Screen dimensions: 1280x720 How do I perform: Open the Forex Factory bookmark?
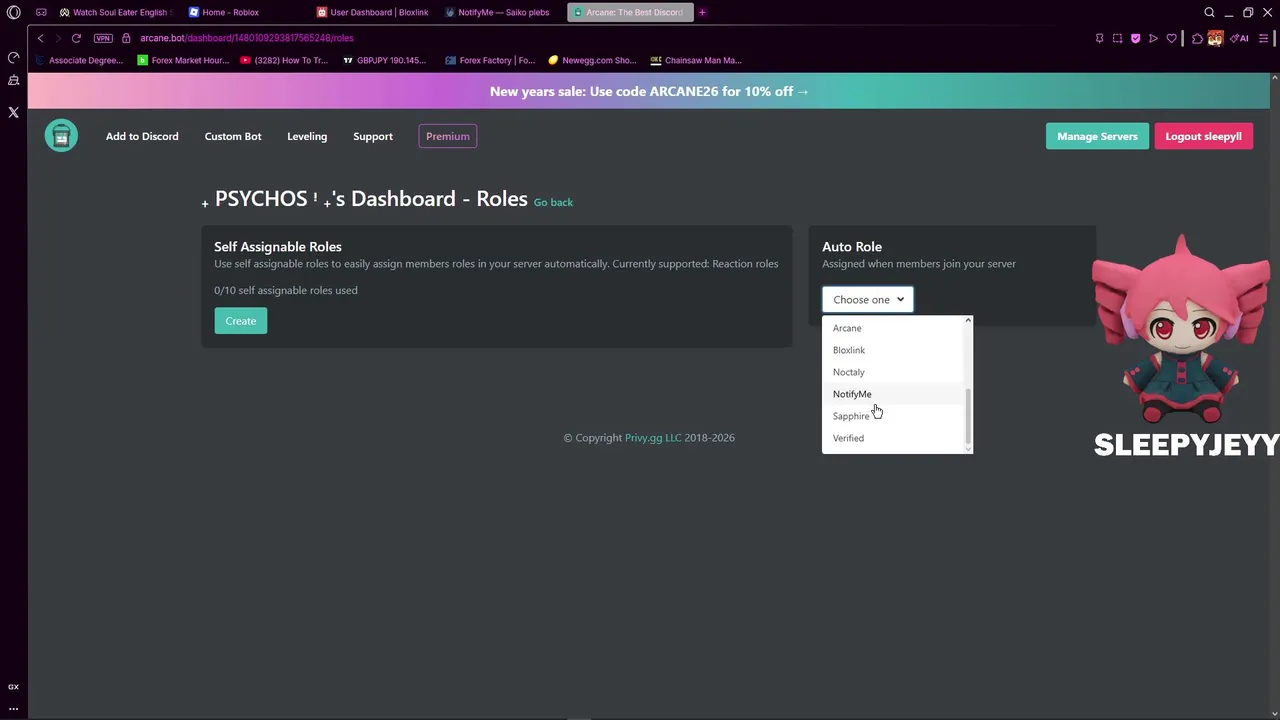pyautogui.click(x=490, y=60)
